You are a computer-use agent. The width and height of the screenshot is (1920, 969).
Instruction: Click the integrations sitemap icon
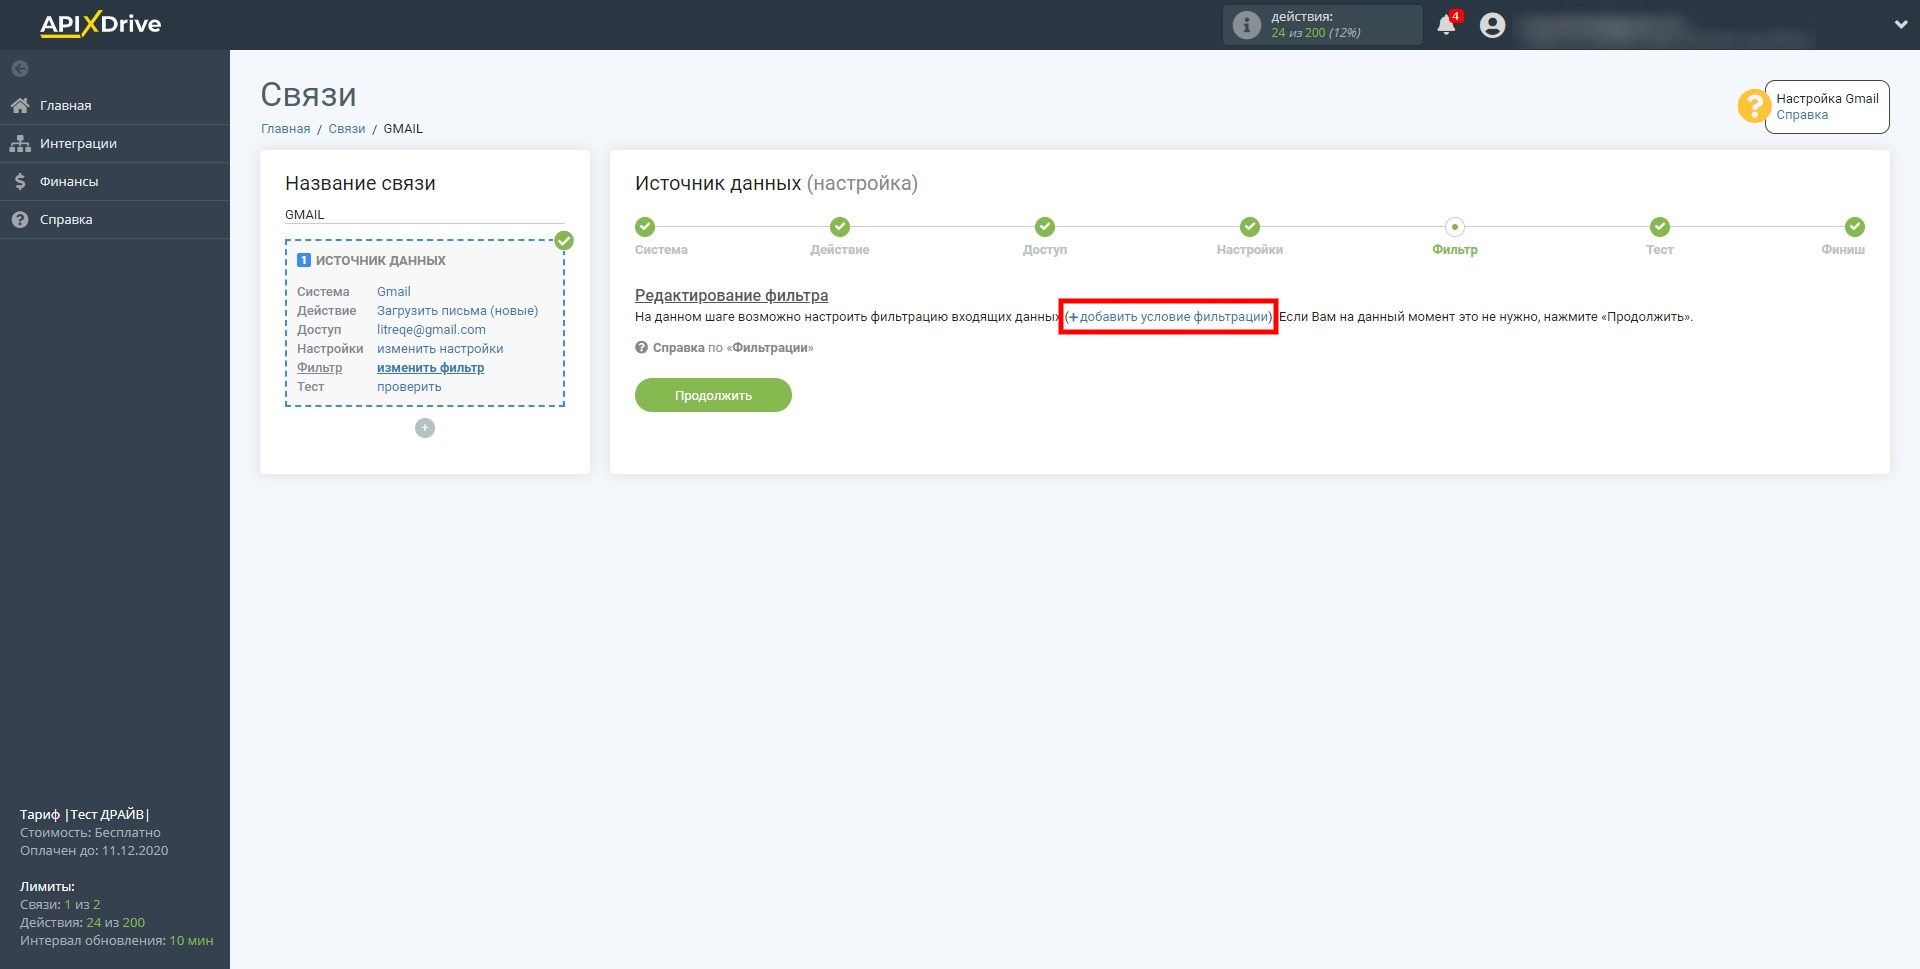20,143
